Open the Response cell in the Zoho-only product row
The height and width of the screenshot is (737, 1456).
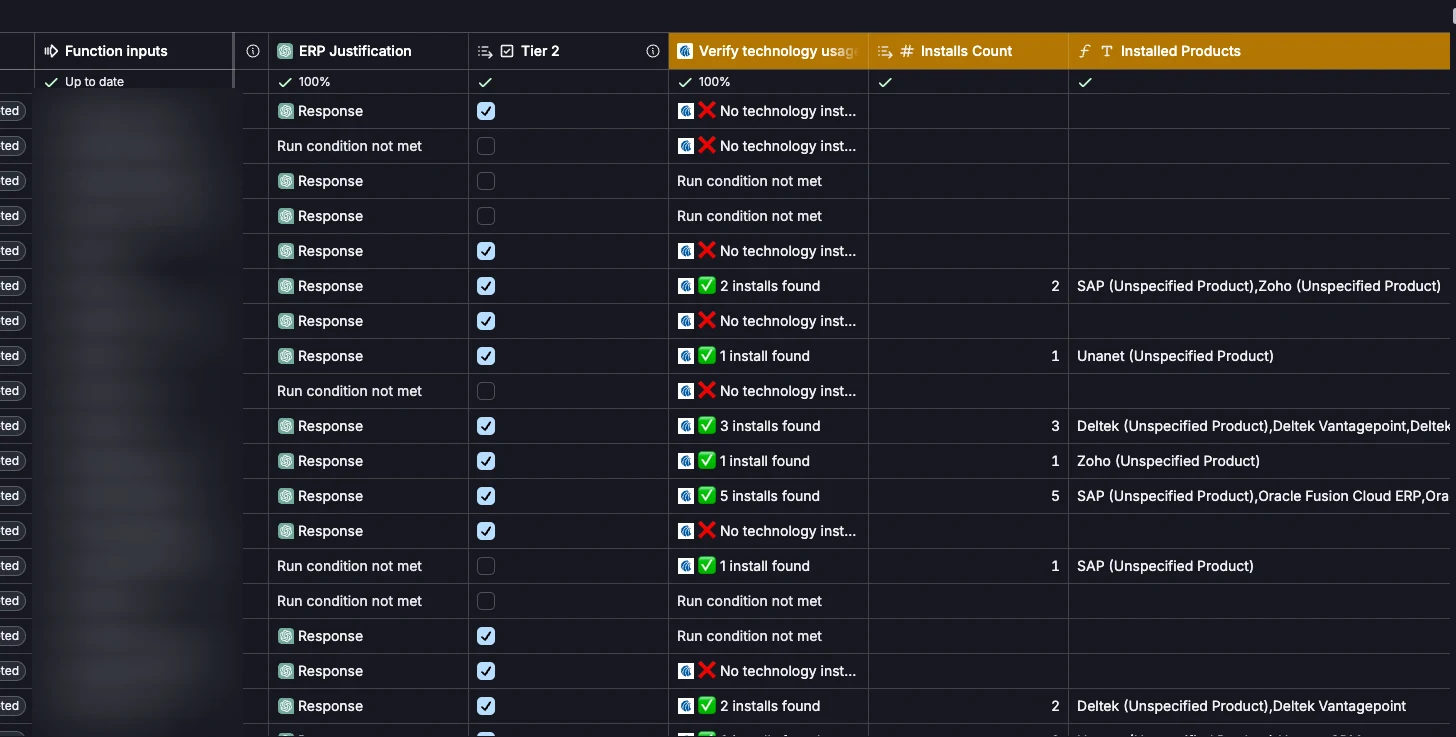368,461
